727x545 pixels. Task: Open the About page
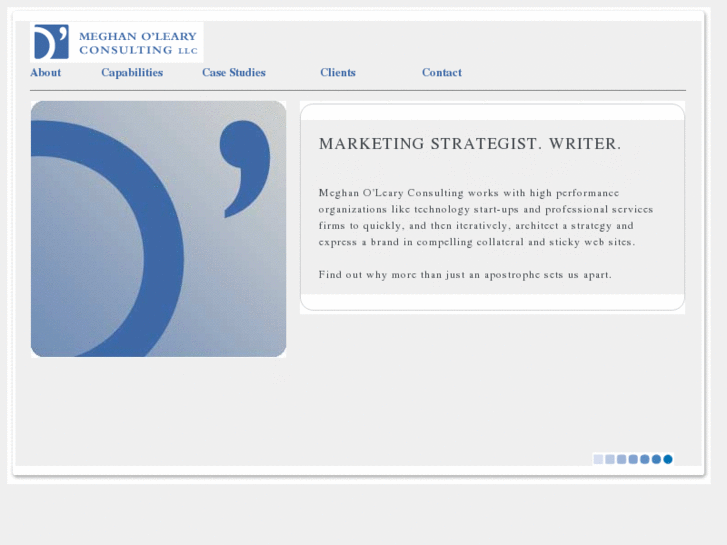[45, 72]
